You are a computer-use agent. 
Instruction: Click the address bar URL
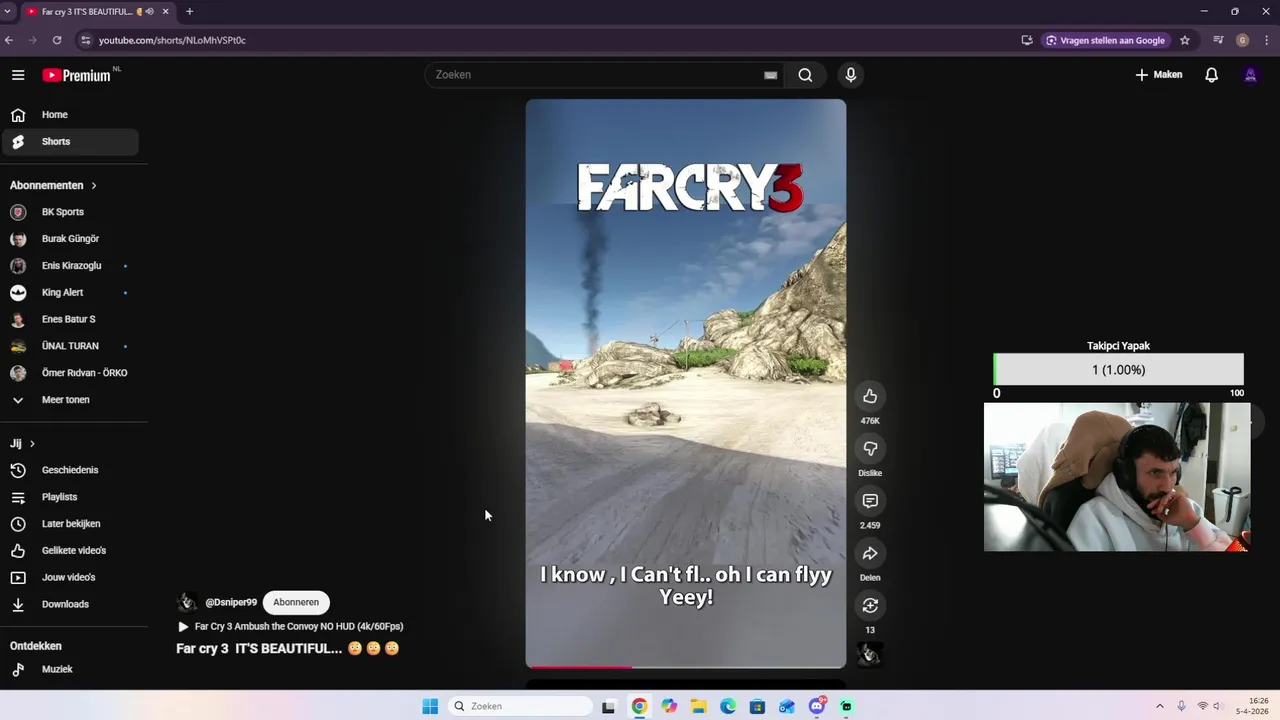coord(172,40)
